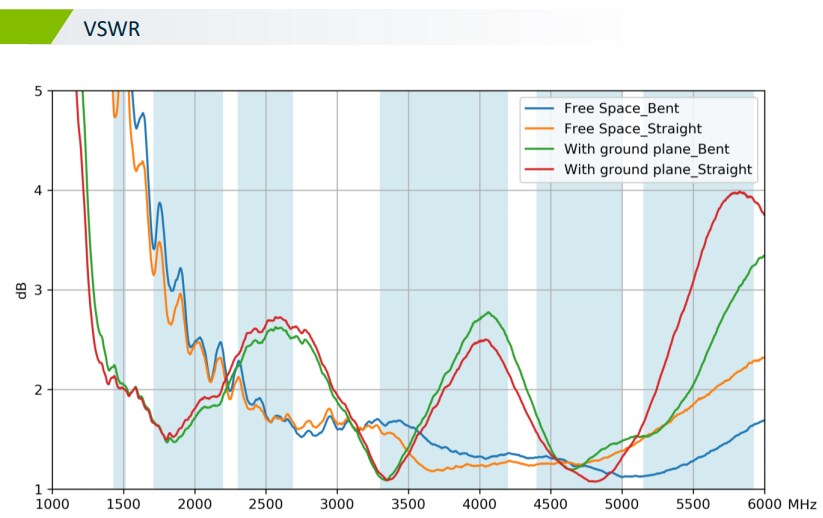Click the 6000 tick label on the x-axis
The height and width of the screenshot is (518, 823).
[x=764, y=504]
